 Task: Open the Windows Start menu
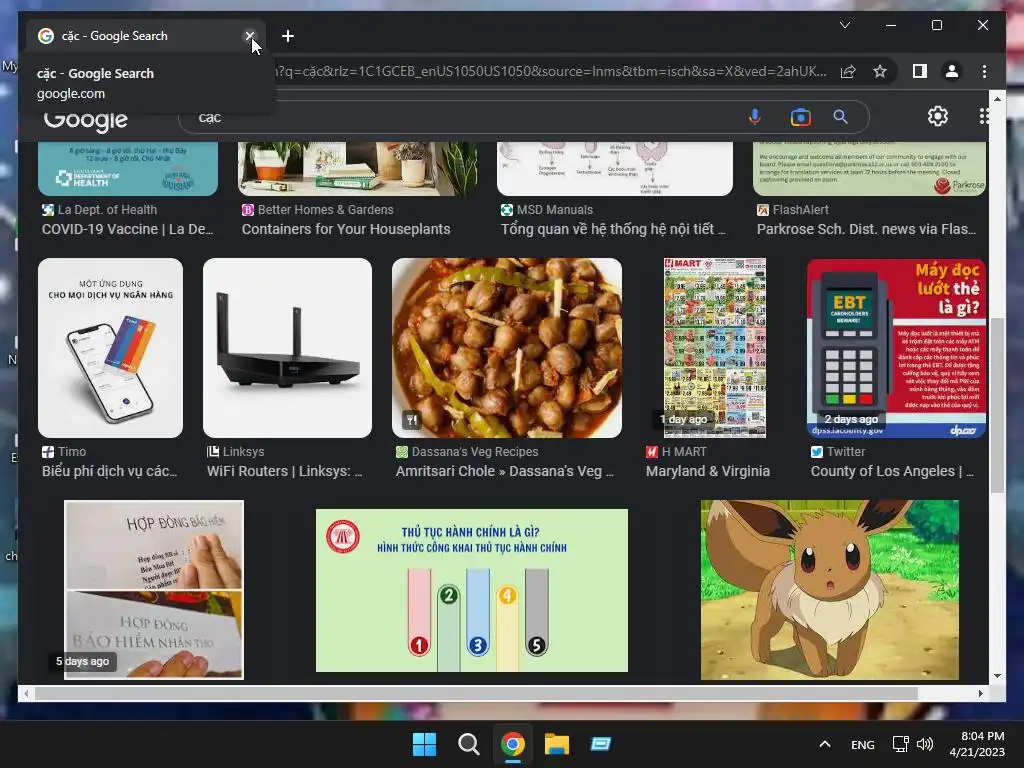pyautogui.click(x=424, y=744)
